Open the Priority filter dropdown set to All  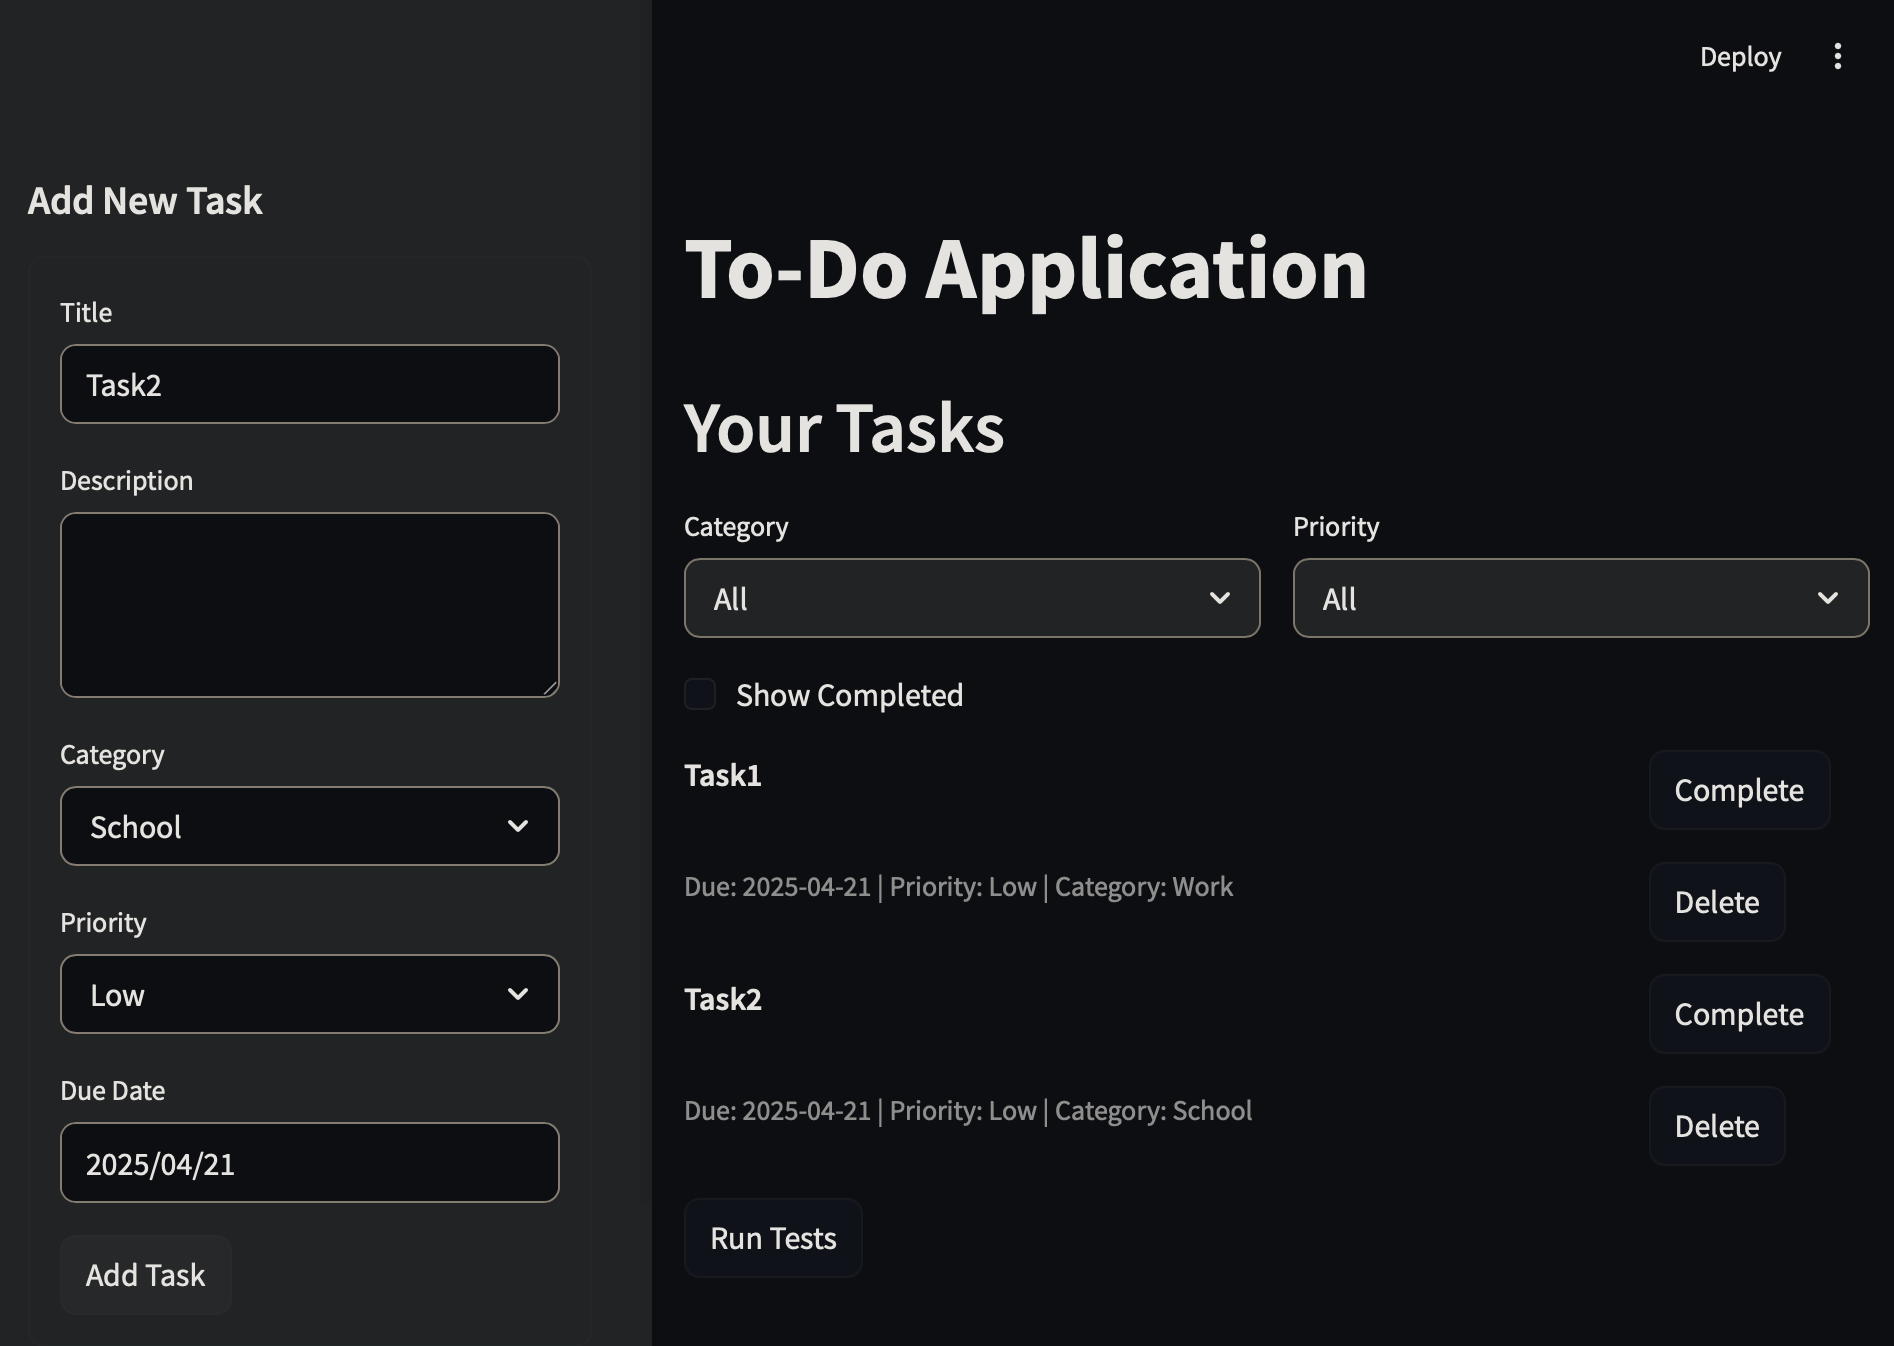pos(1581,598)
